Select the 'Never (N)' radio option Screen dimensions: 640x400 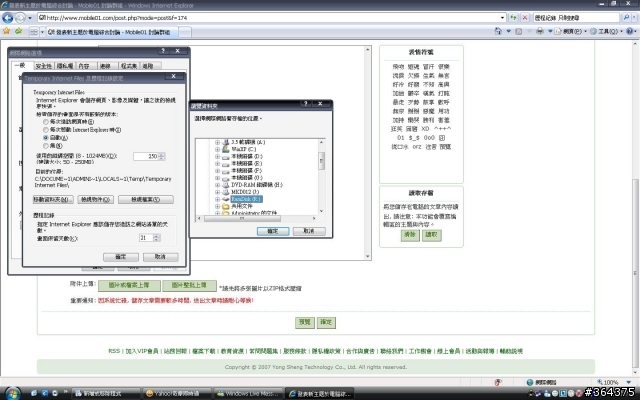point(46,146)
